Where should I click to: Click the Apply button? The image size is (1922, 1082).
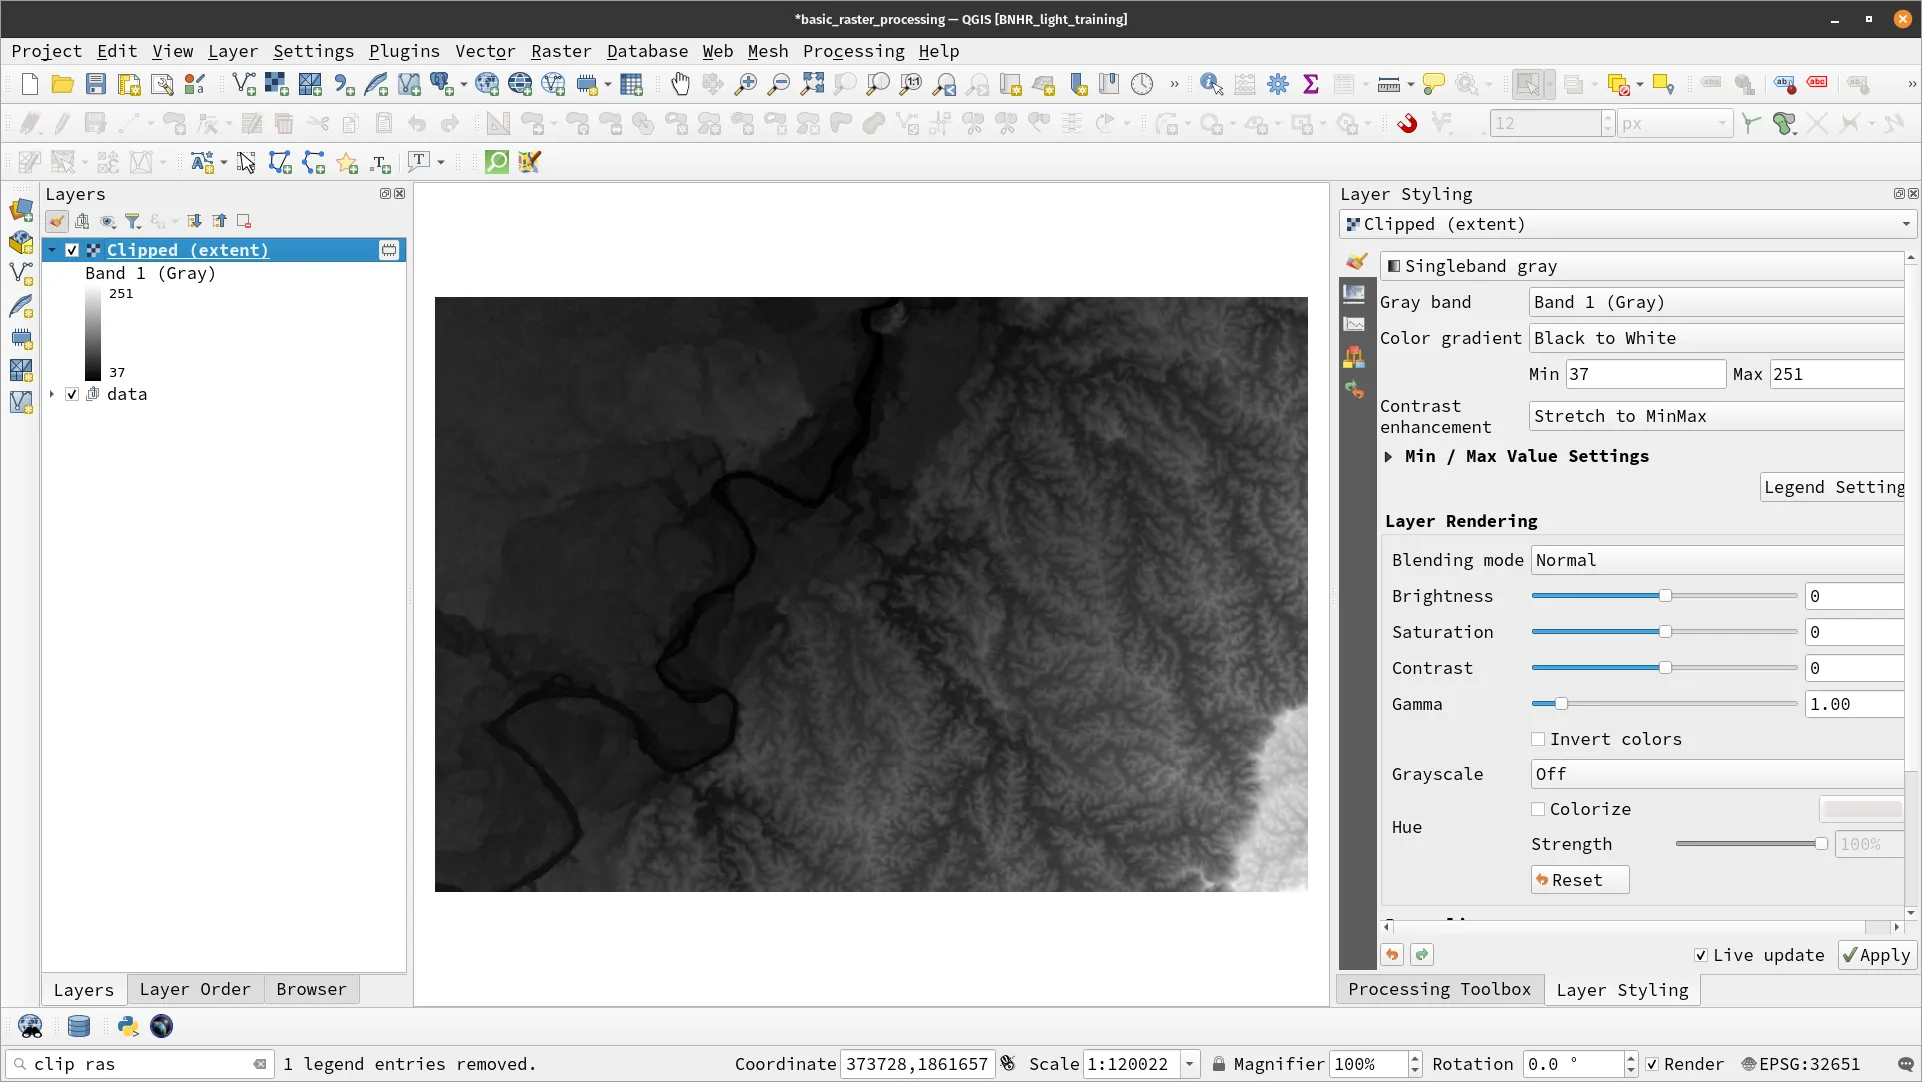point(1877,955)
